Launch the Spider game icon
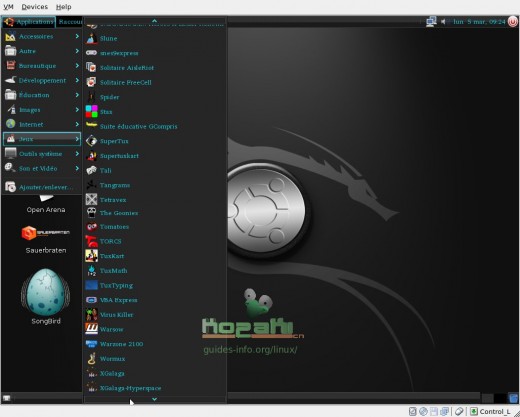This screenshot has height=417, width=520. (x=91, y=97)
